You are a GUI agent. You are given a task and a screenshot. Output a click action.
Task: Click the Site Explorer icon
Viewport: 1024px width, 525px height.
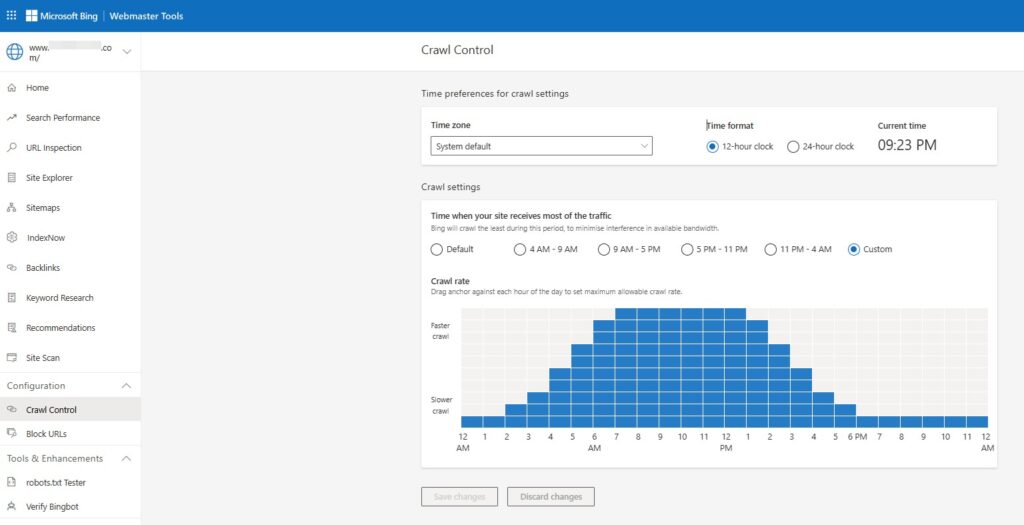[12, 178]
